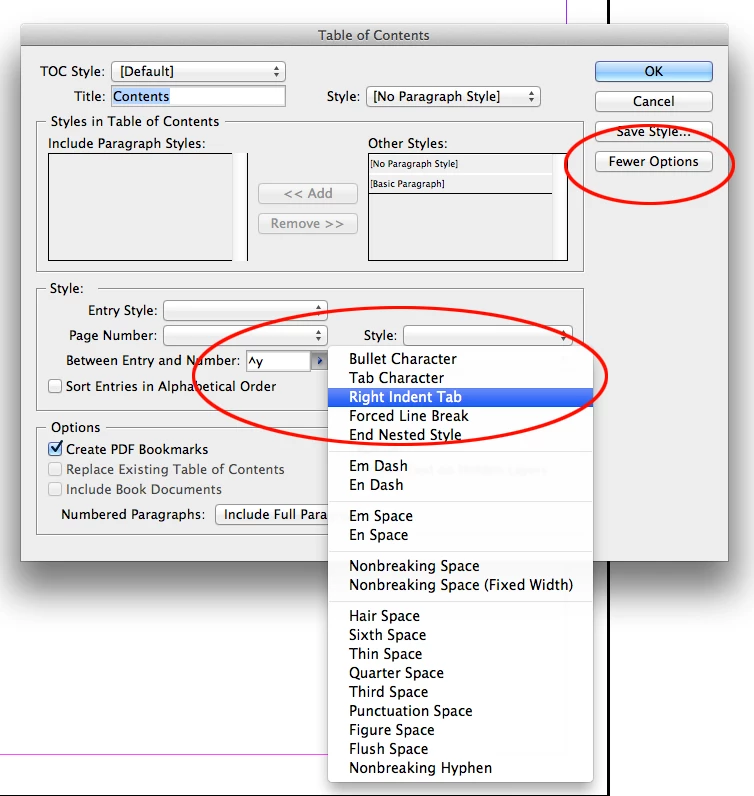Open the Entry Style dropdown

pos(245,310)
